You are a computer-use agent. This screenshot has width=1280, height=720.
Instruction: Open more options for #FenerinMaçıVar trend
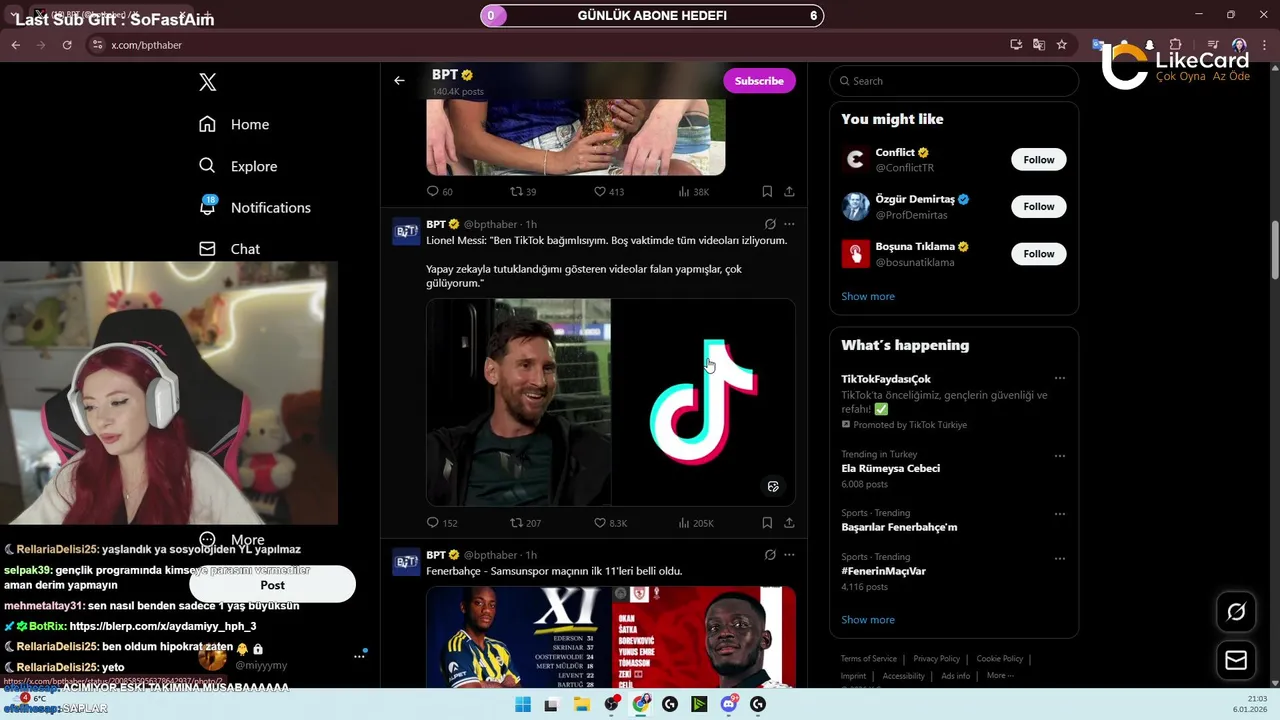[1059, 558]
